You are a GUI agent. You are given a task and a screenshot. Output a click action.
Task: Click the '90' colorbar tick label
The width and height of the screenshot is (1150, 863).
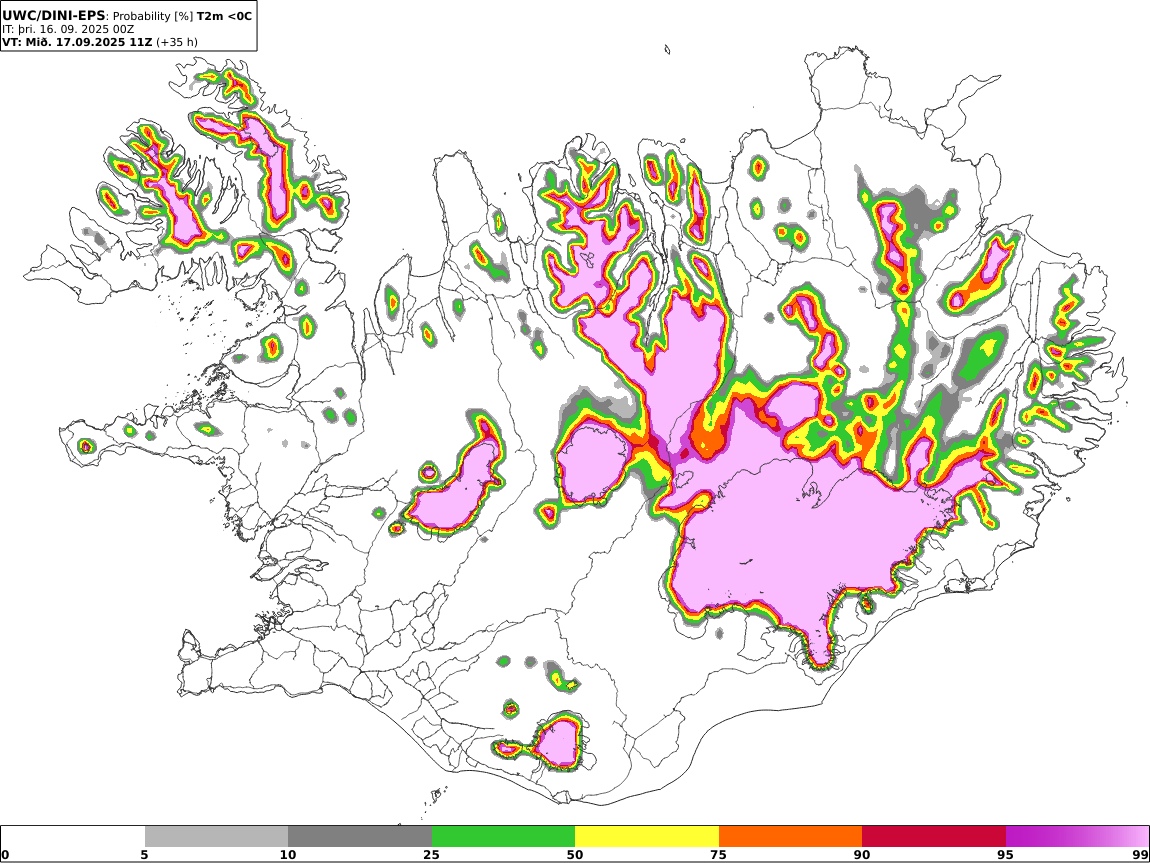pos(862,855)
